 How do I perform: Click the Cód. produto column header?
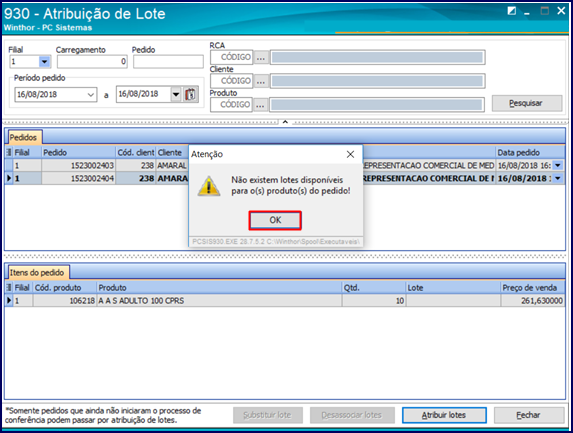pos(65,288)
